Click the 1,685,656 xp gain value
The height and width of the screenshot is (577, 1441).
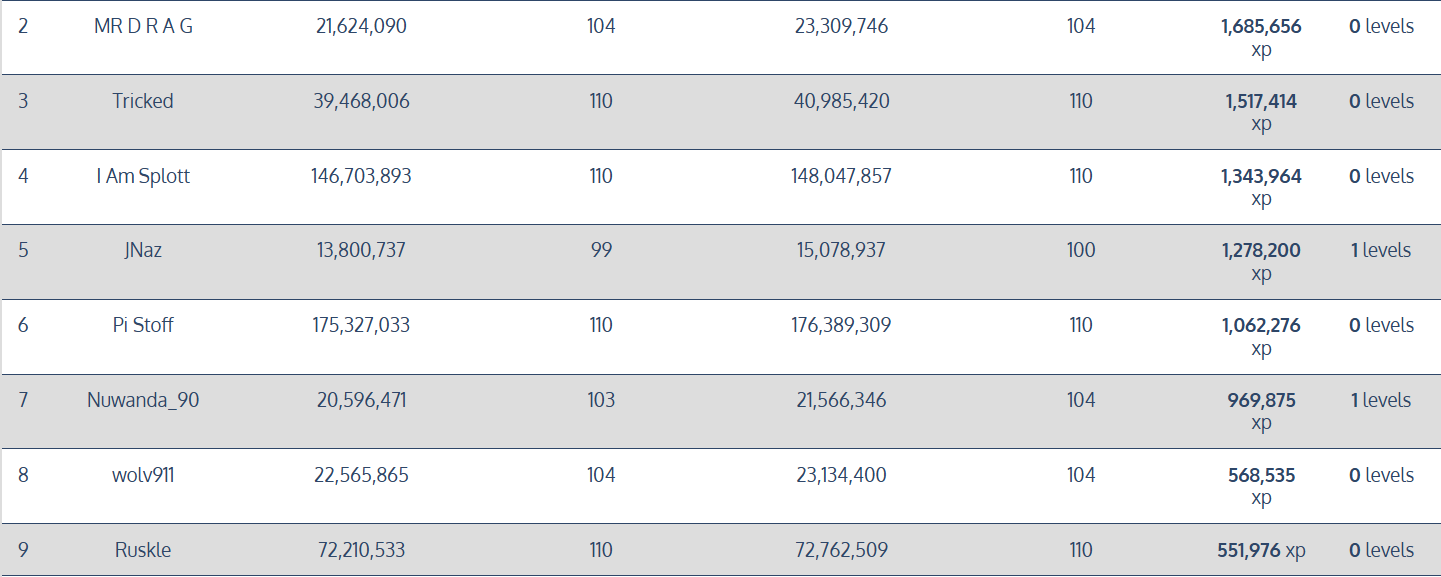(1261, 27)
